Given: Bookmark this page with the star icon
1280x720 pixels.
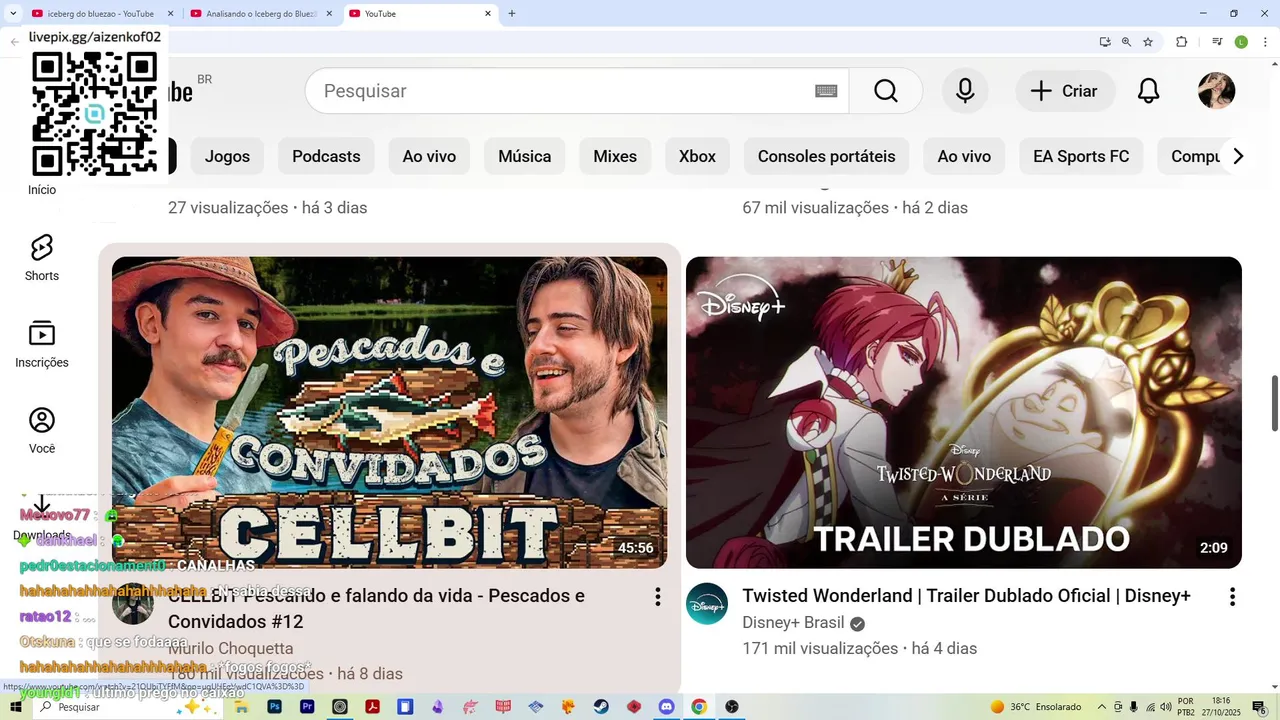Looking at the screenshot, I should pos(1148,42).
